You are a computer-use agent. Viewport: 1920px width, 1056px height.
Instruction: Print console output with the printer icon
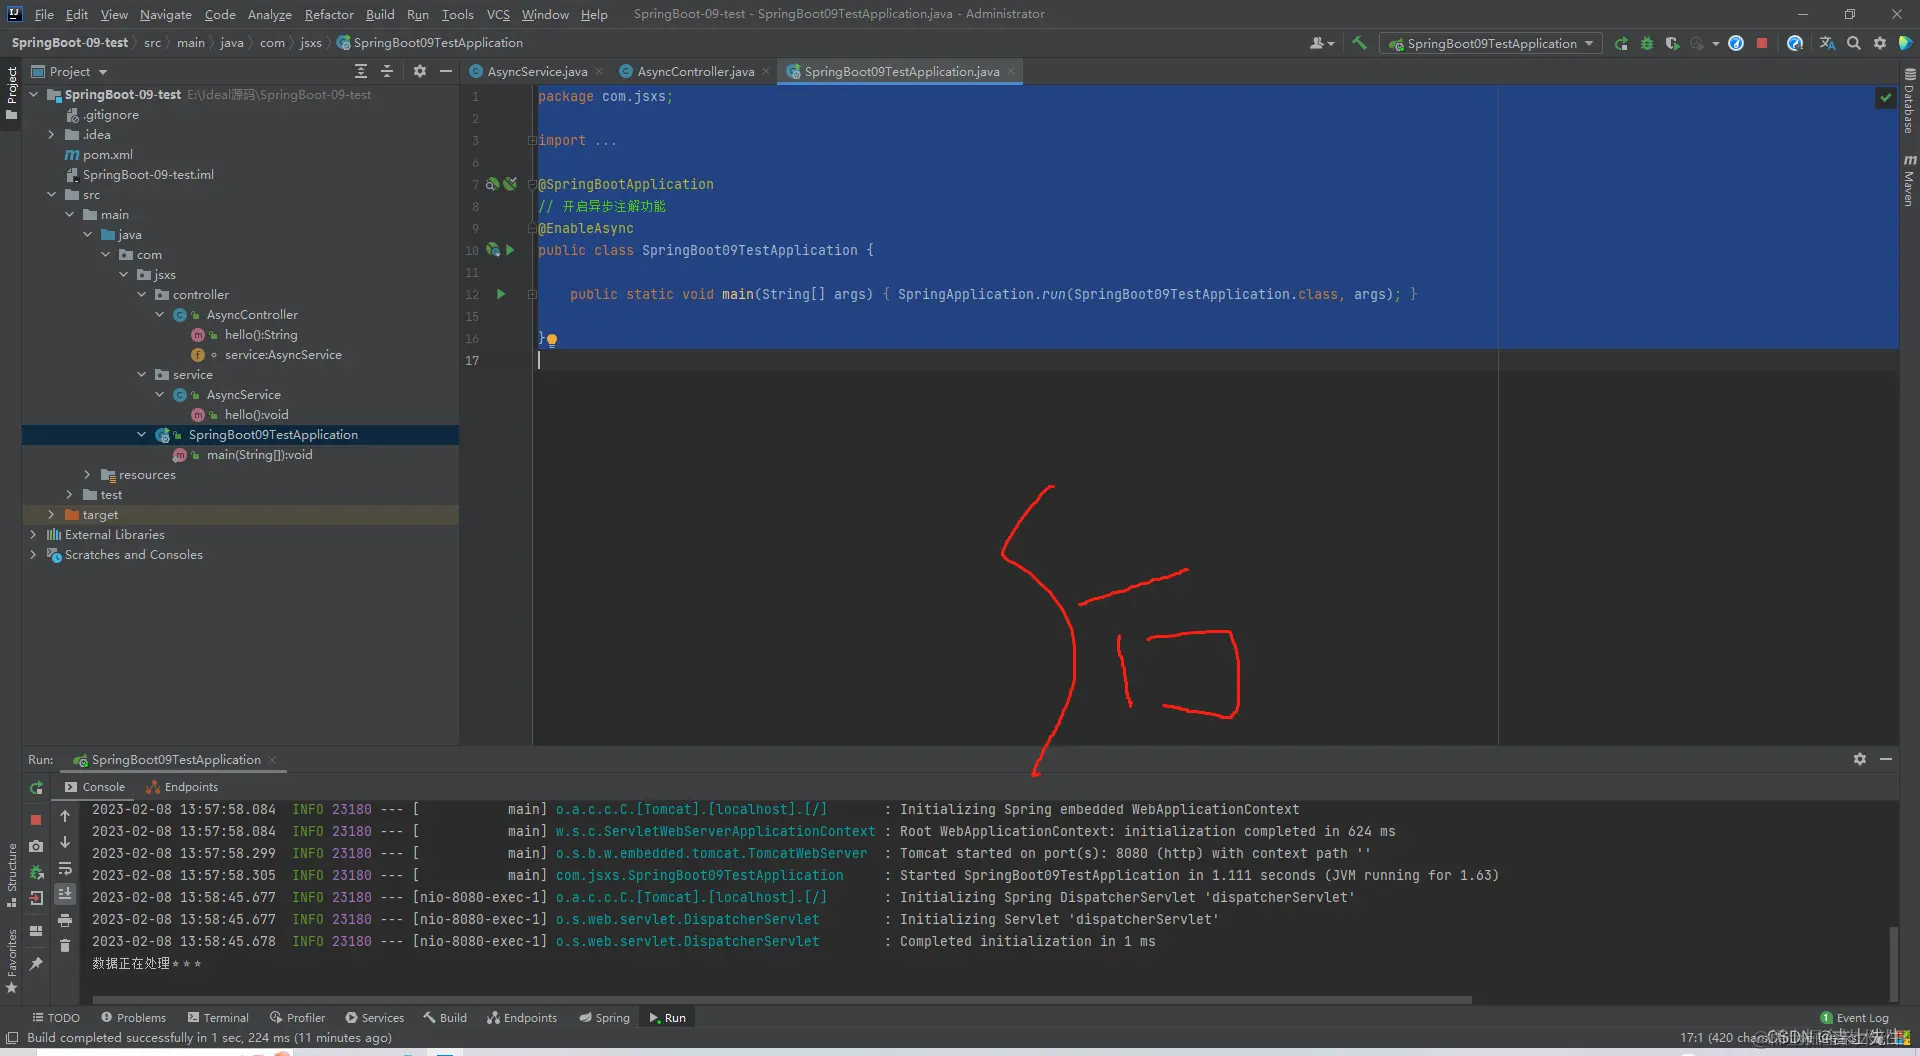tap(65, 920)
